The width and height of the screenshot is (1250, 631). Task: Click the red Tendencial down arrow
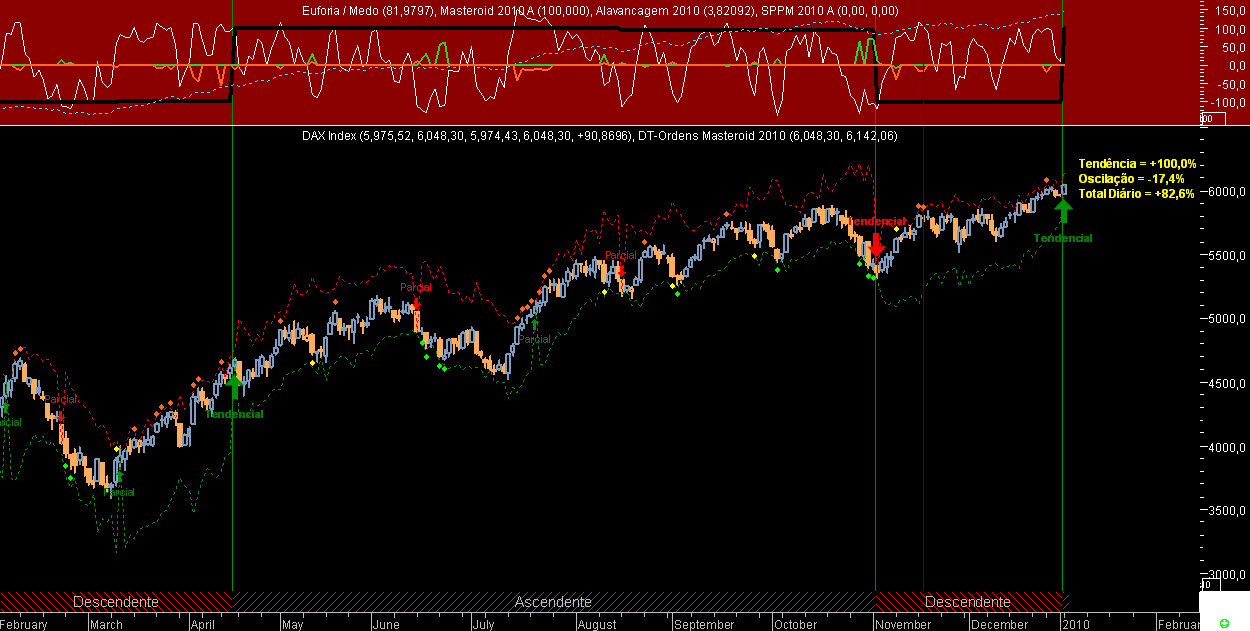(877, 246)
